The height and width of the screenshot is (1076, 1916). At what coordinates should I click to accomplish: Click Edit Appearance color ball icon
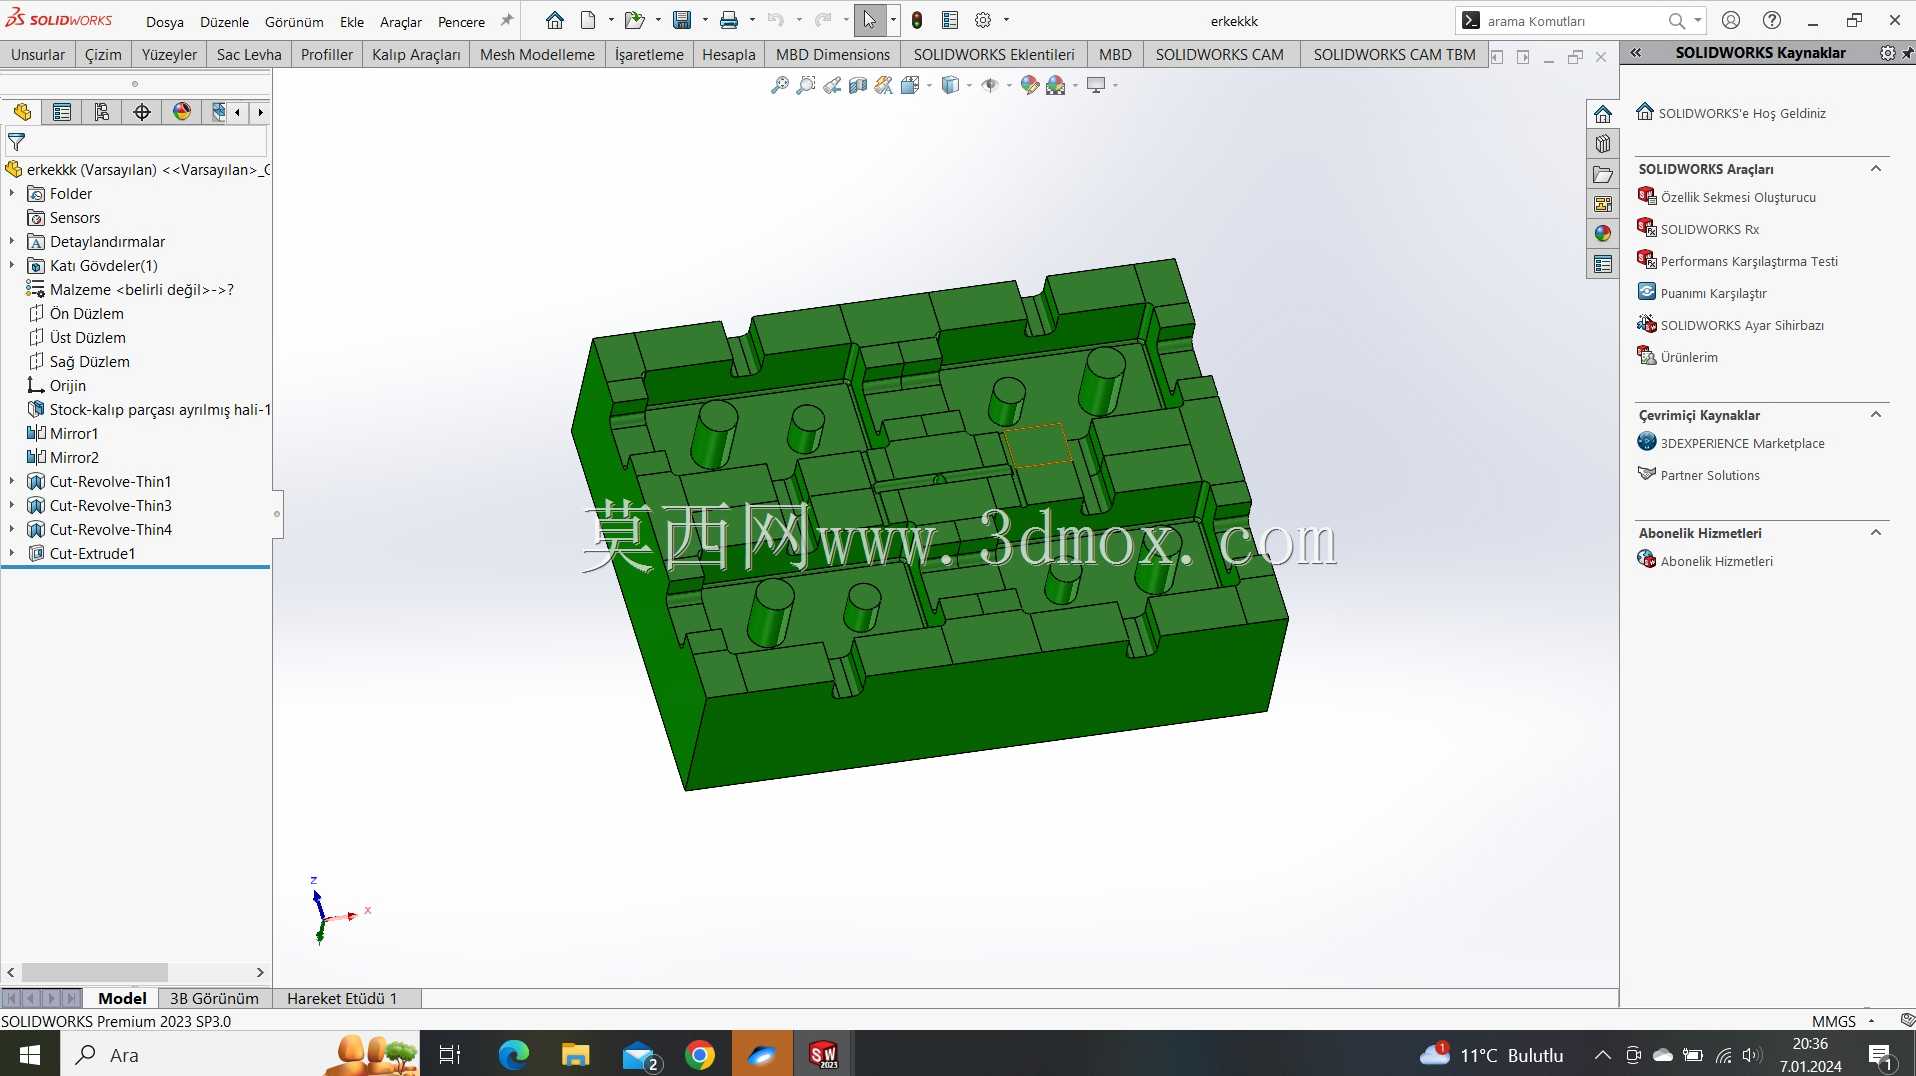[x=1029, y=86]
